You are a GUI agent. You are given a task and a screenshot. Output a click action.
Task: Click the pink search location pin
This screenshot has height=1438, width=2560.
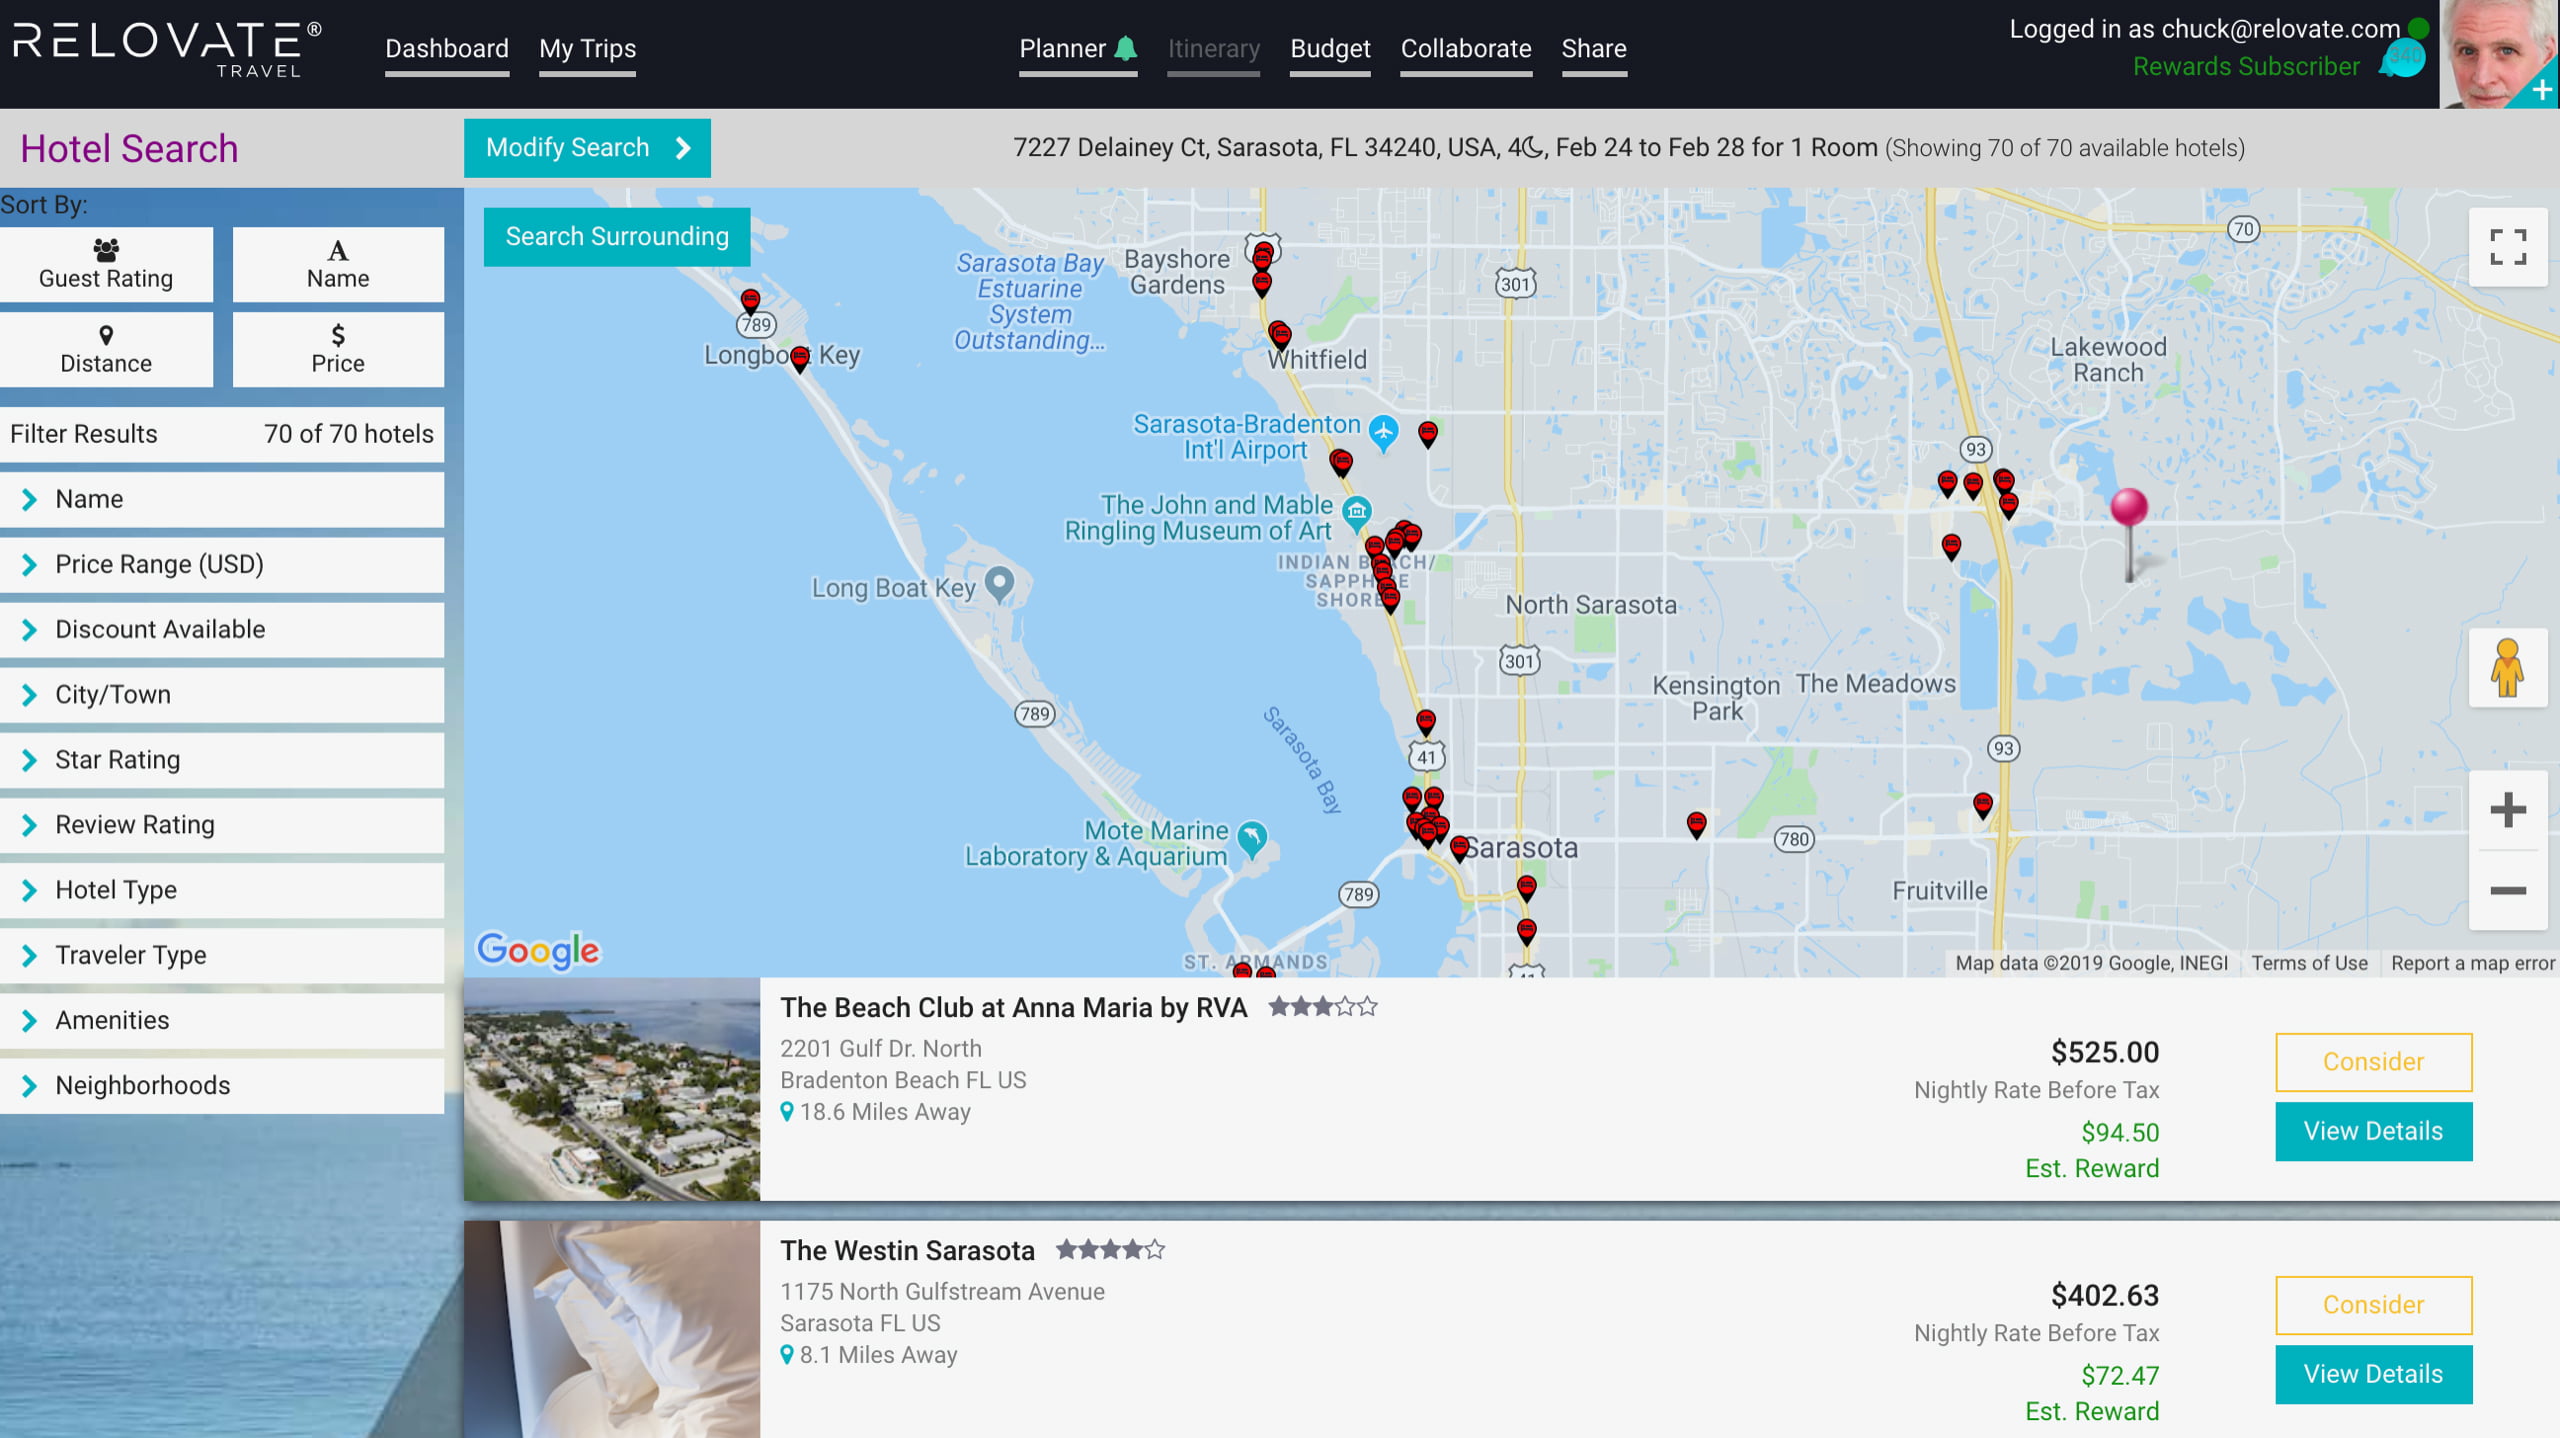point(2129,508)
